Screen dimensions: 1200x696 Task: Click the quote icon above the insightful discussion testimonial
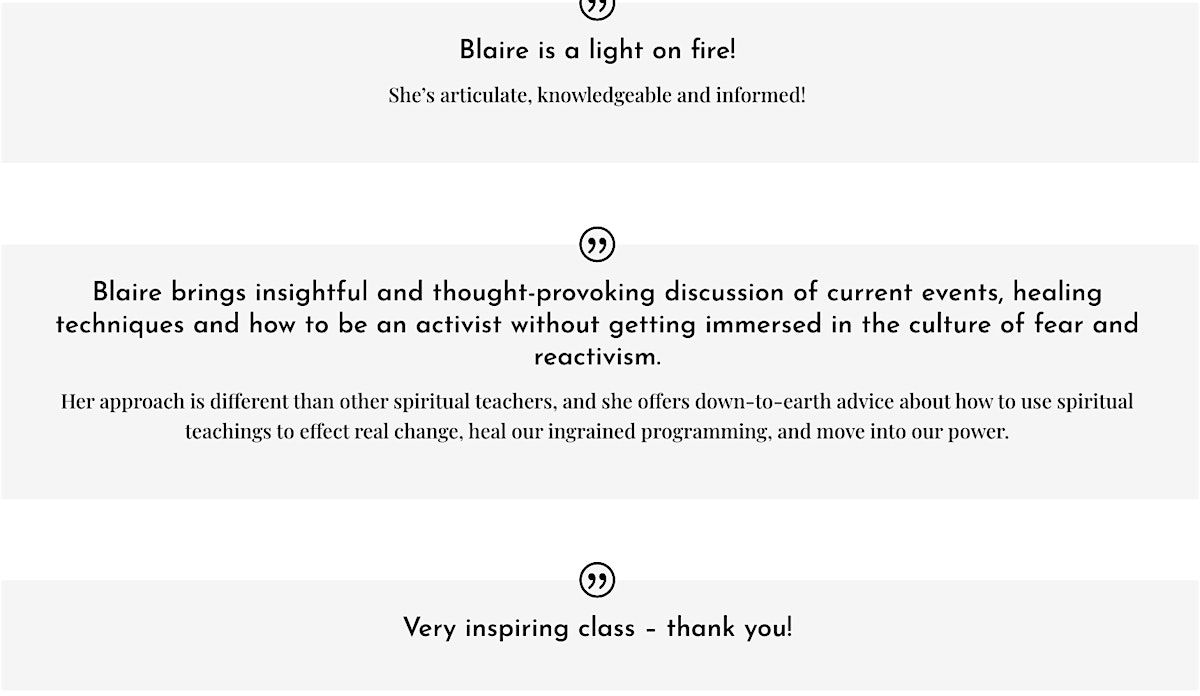[x=597, y=244]
